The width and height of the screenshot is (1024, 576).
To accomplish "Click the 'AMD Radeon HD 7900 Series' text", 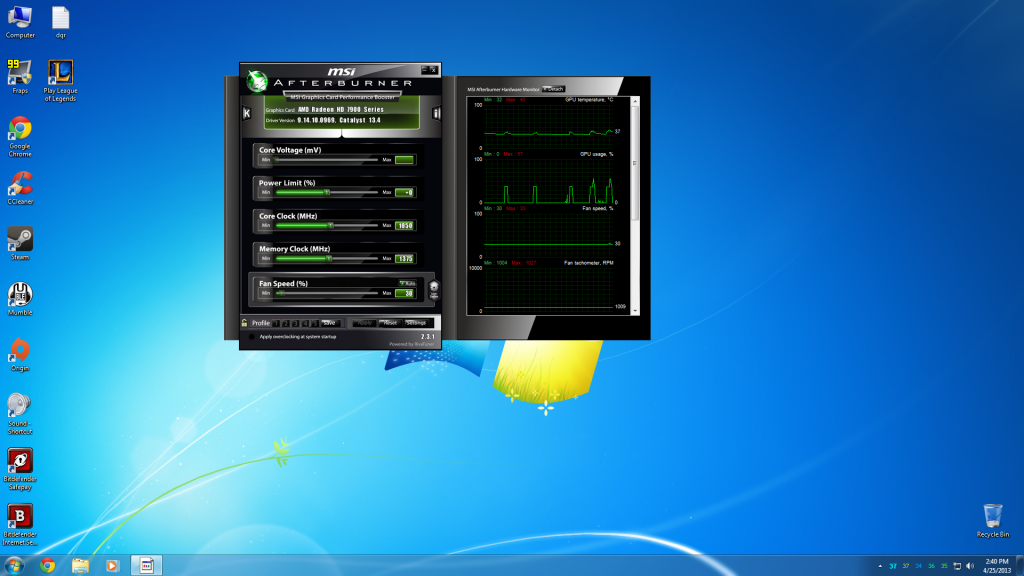I will click(x=341, y=110).
